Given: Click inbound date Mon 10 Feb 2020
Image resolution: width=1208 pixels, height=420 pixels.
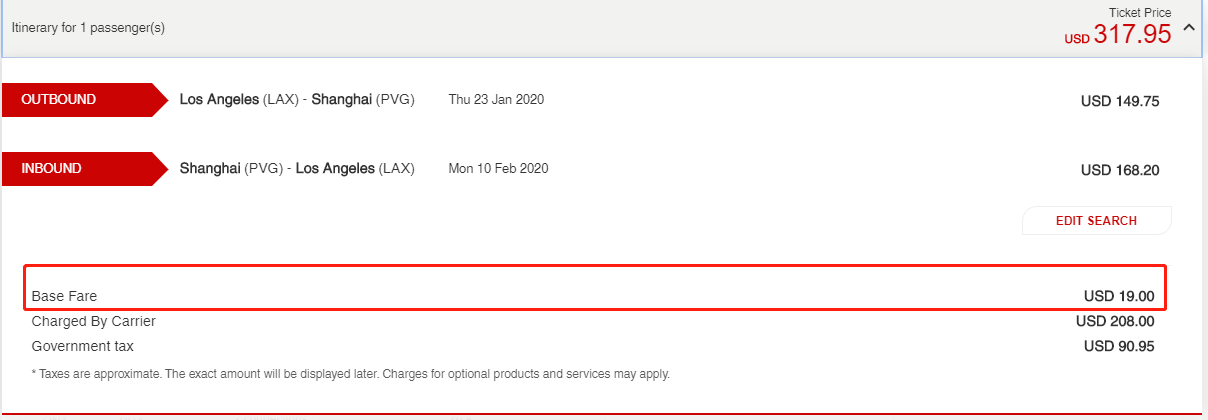Looking at the screenshot, I should [x=498, y=169].
